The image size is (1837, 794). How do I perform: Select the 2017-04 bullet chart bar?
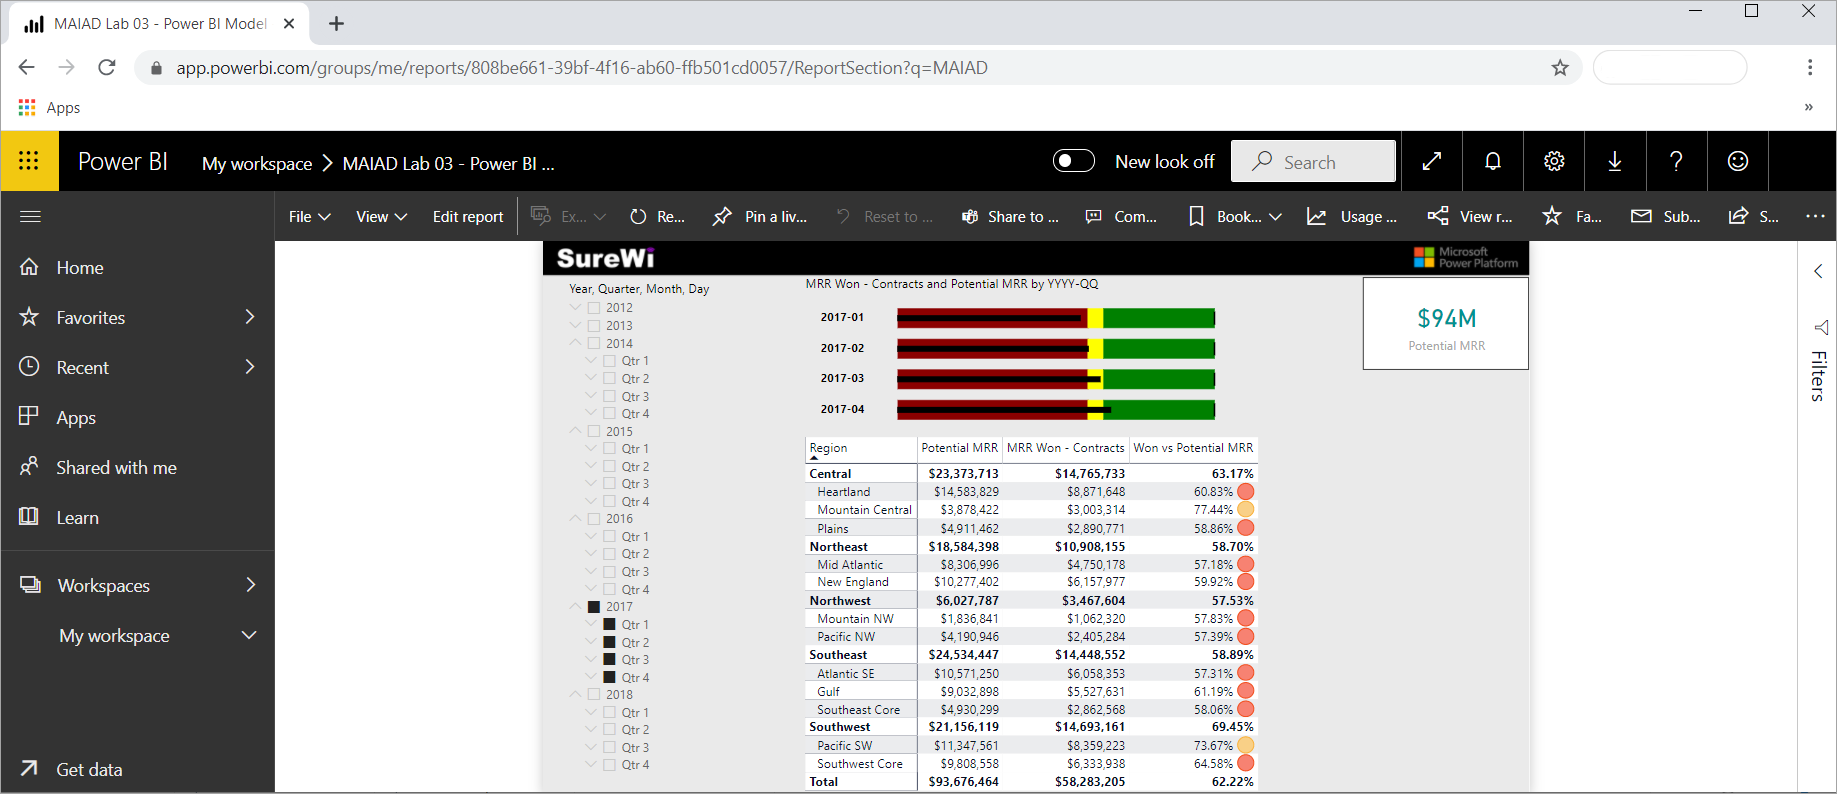coord(1056,410)
